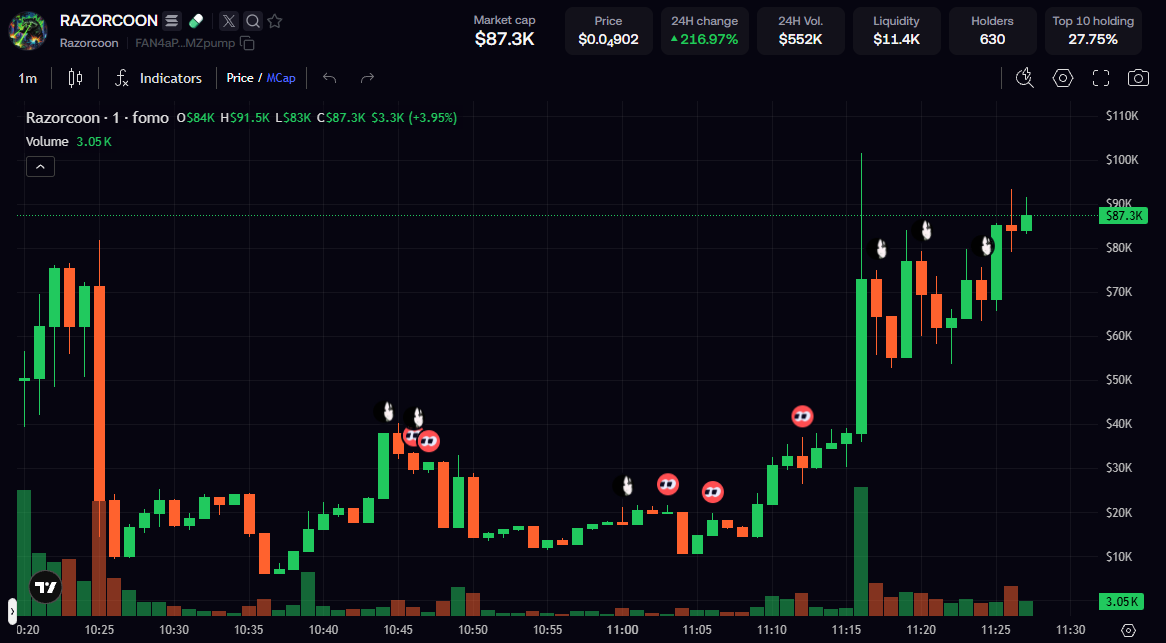Open chart settings via hexagon gear icon
The height and width of the screenshot is (643, 1166).
[1063, 78]
